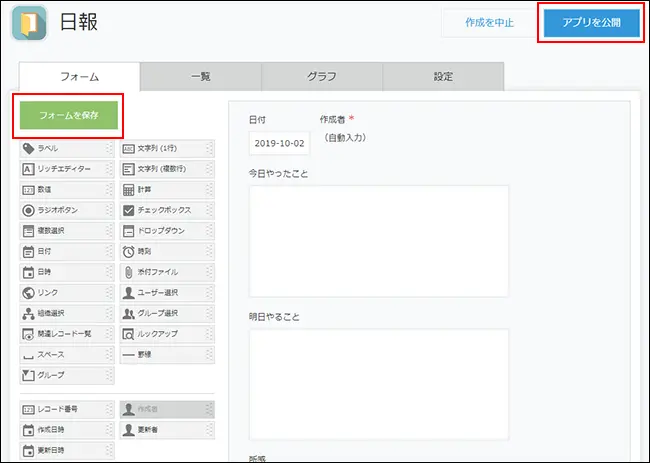Select the ルックアップ field in palette
This screenshot has width=650, height=463.
tap(166, 334)
